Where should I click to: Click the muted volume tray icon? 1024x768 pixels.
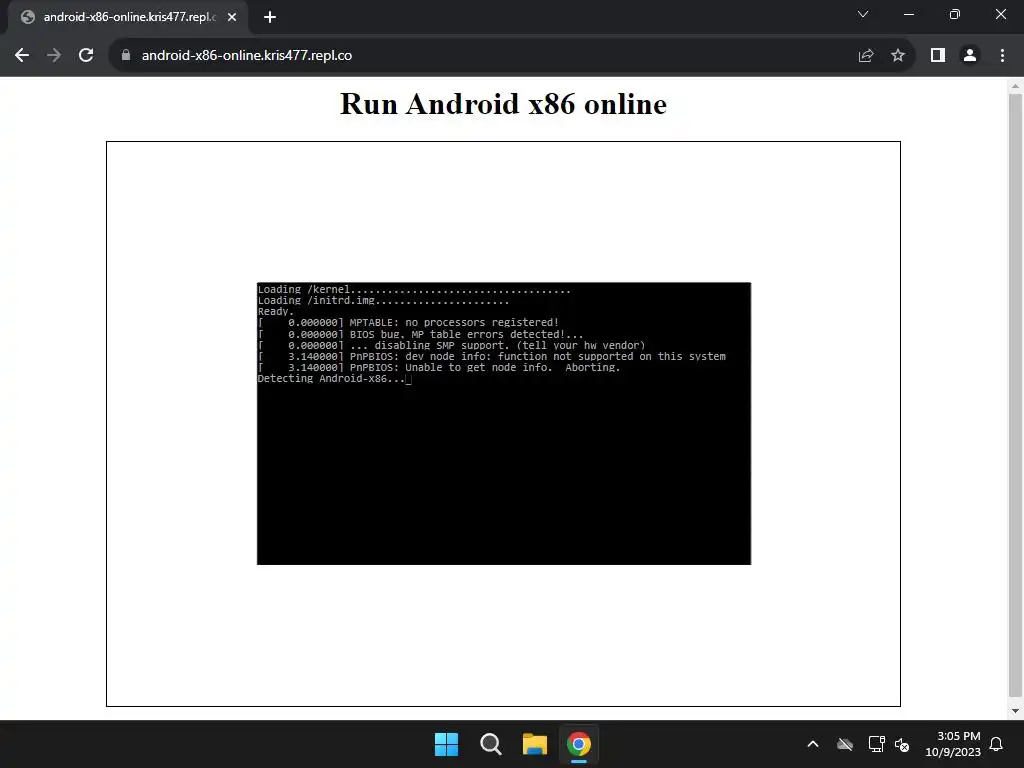pos(902,744)
